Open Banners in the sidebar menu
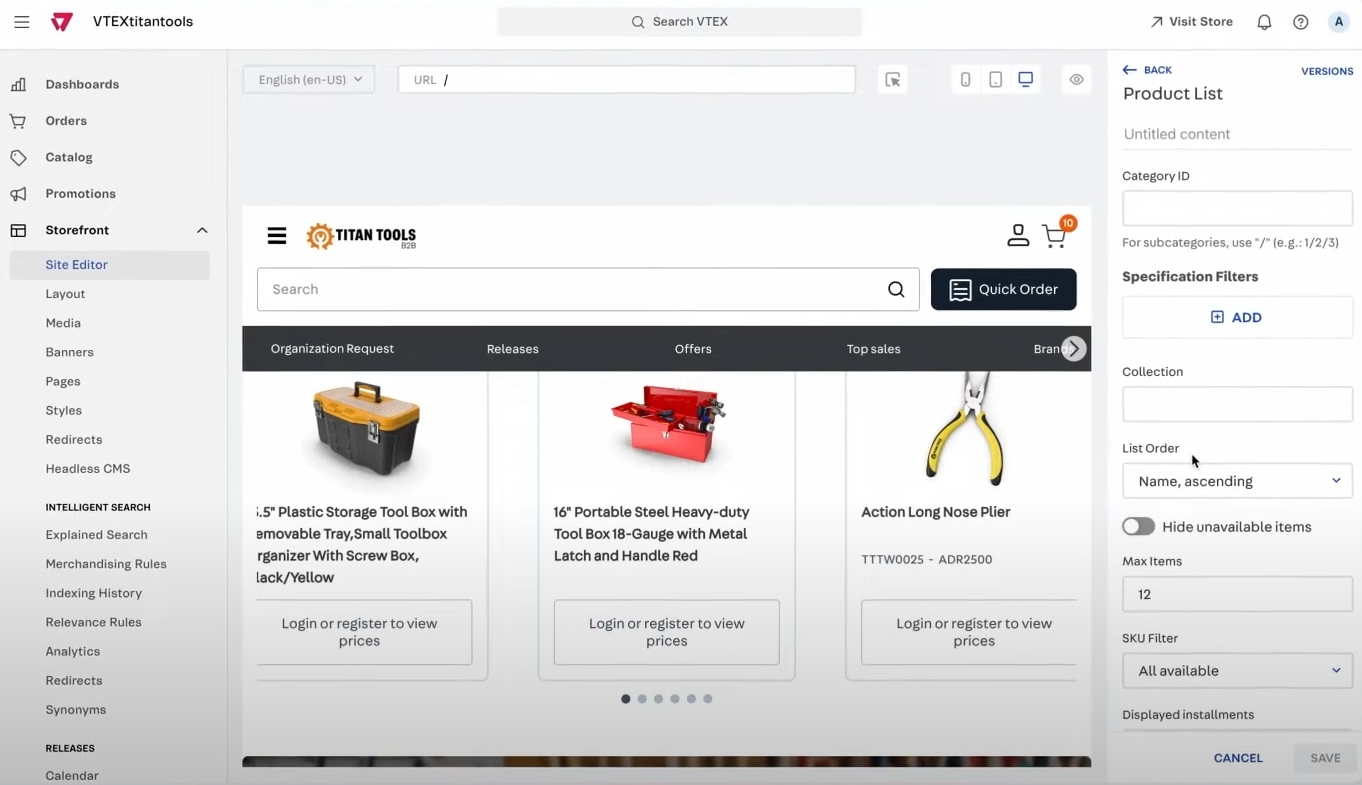This screenshot has width=1362, height=785. click(x=69, y=352)
